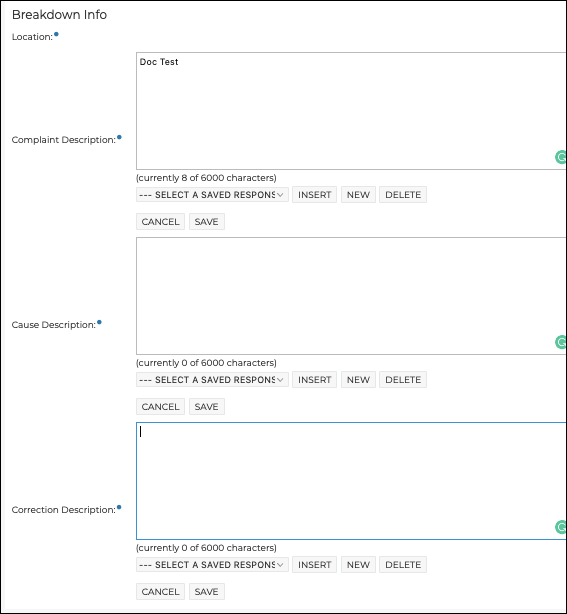This screenshot has height=614, width=567.
Task: Open saved response dropdown under Cause Description
Action: [x=212, y=379]
